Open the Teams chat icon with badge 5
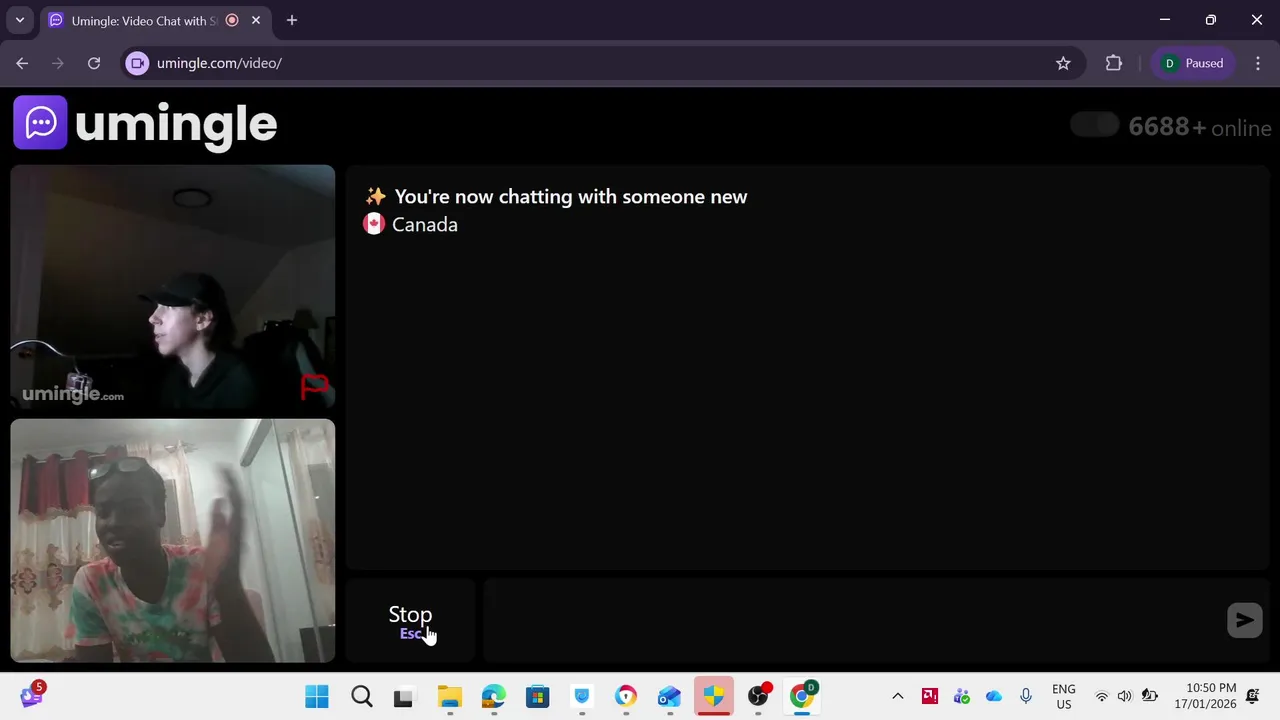1280x720 pixels. pos(32,695)
